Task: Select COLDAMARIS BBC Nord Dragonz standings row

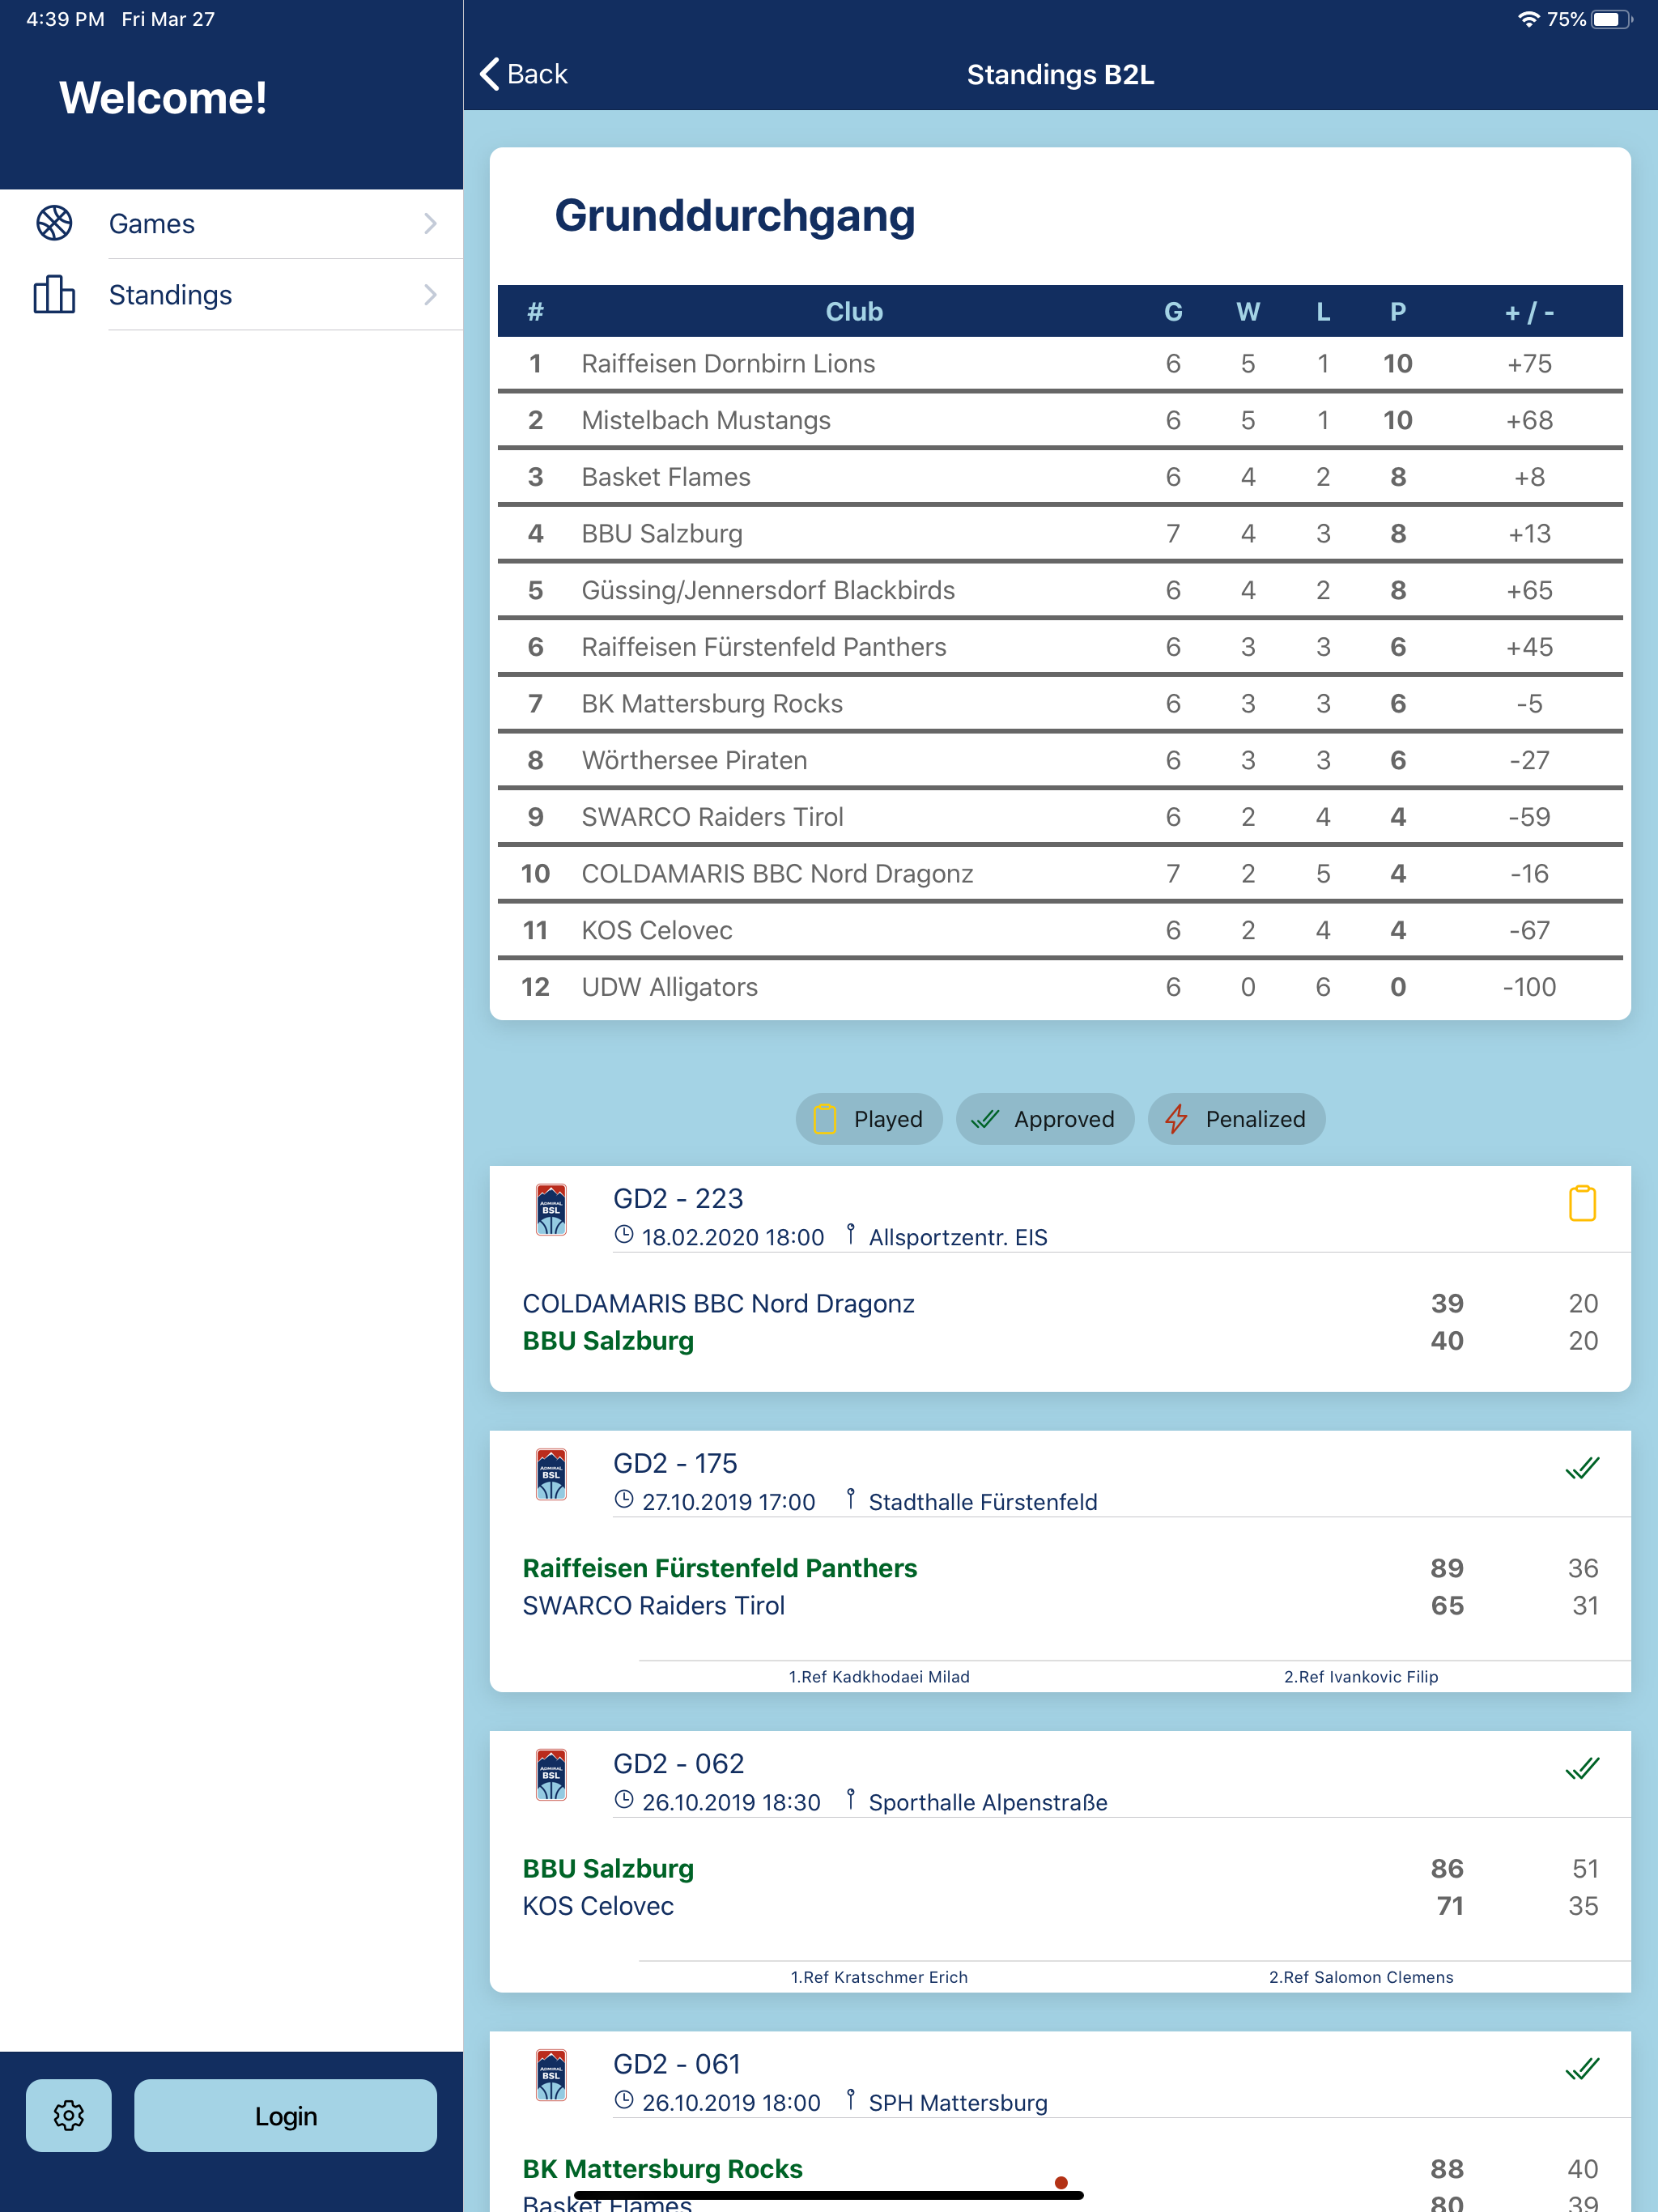Action: coord(1060,873)
